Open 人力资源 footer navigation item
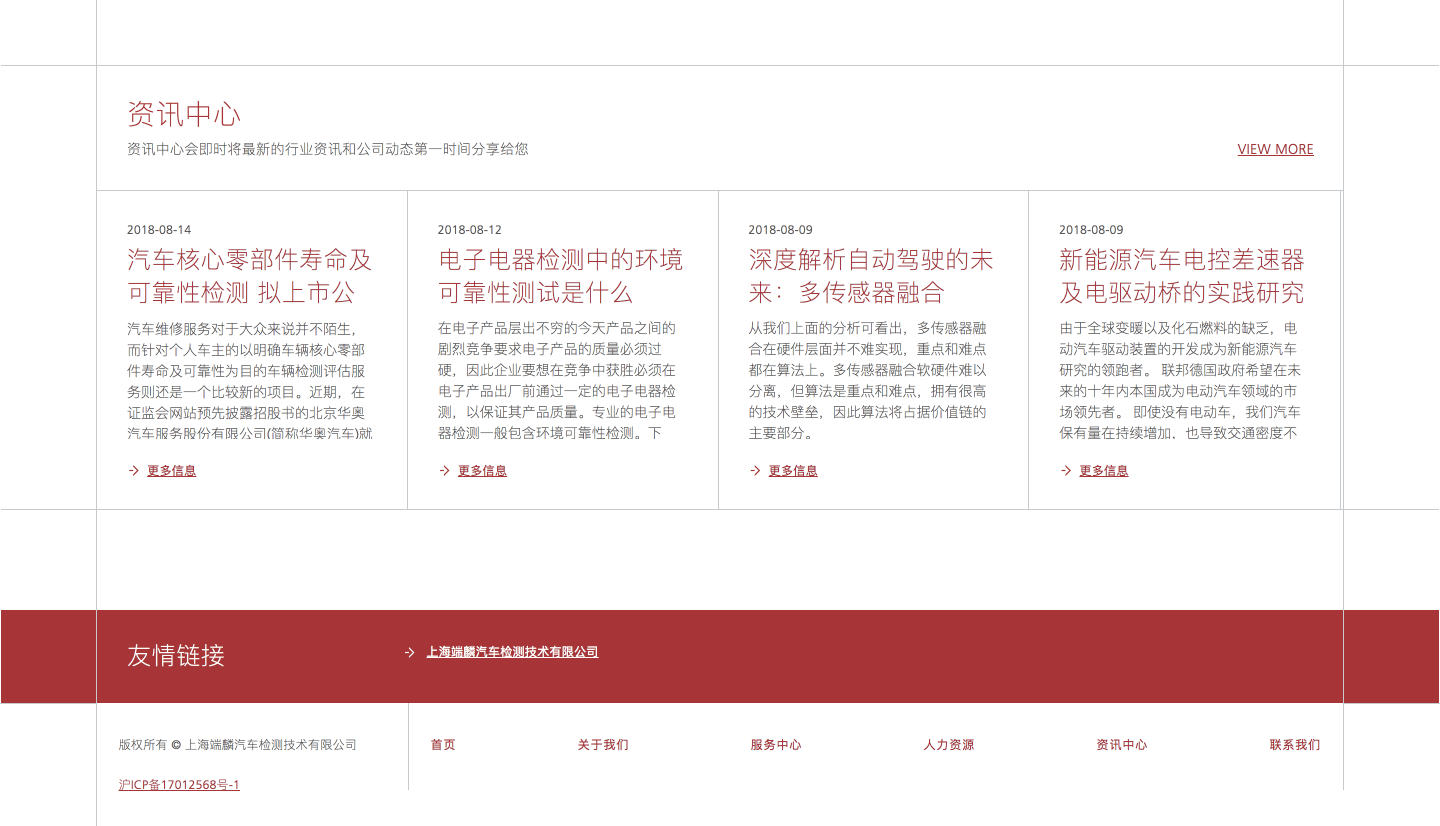This screenshot has height=826, width=1440. [949, 745]
